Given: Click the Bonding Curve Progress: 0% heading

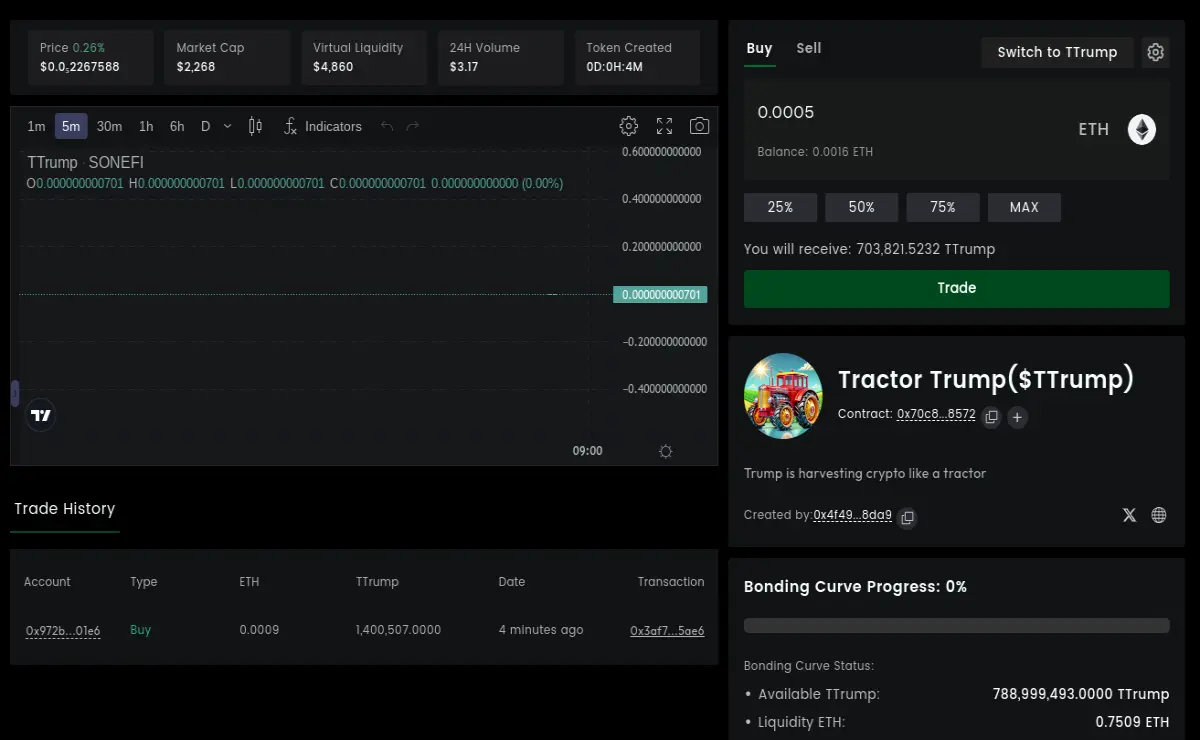Looking at the screenshot, I should point(855,587).
